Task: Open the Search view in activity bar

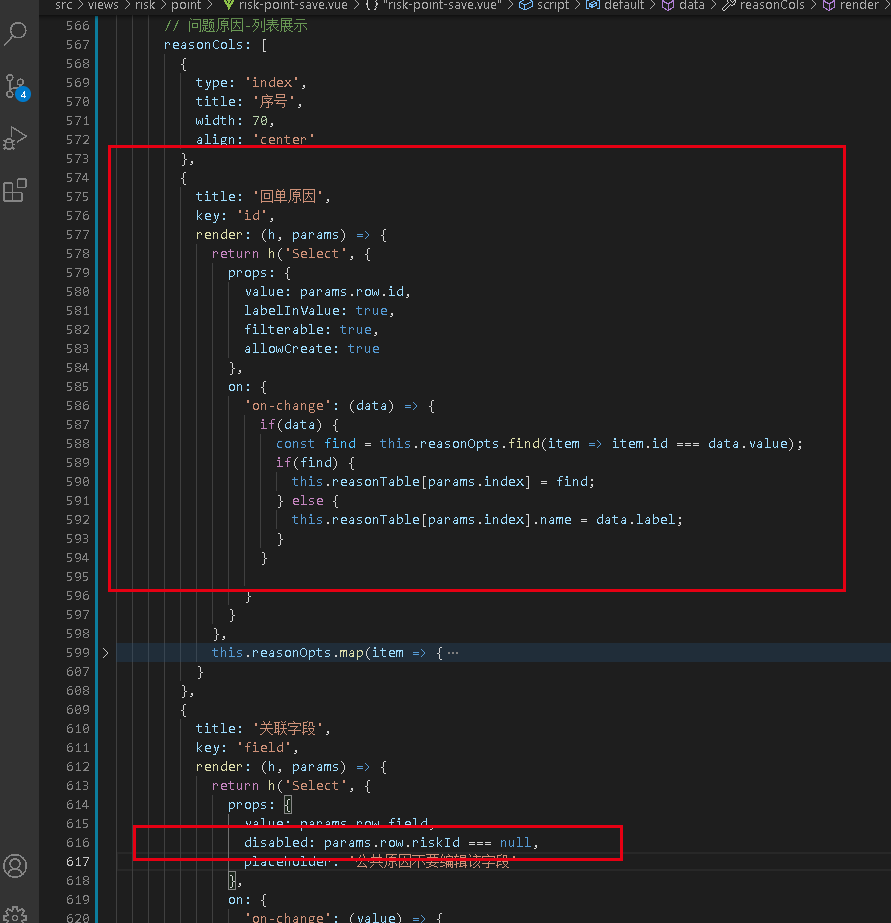Action: (15, 33)
